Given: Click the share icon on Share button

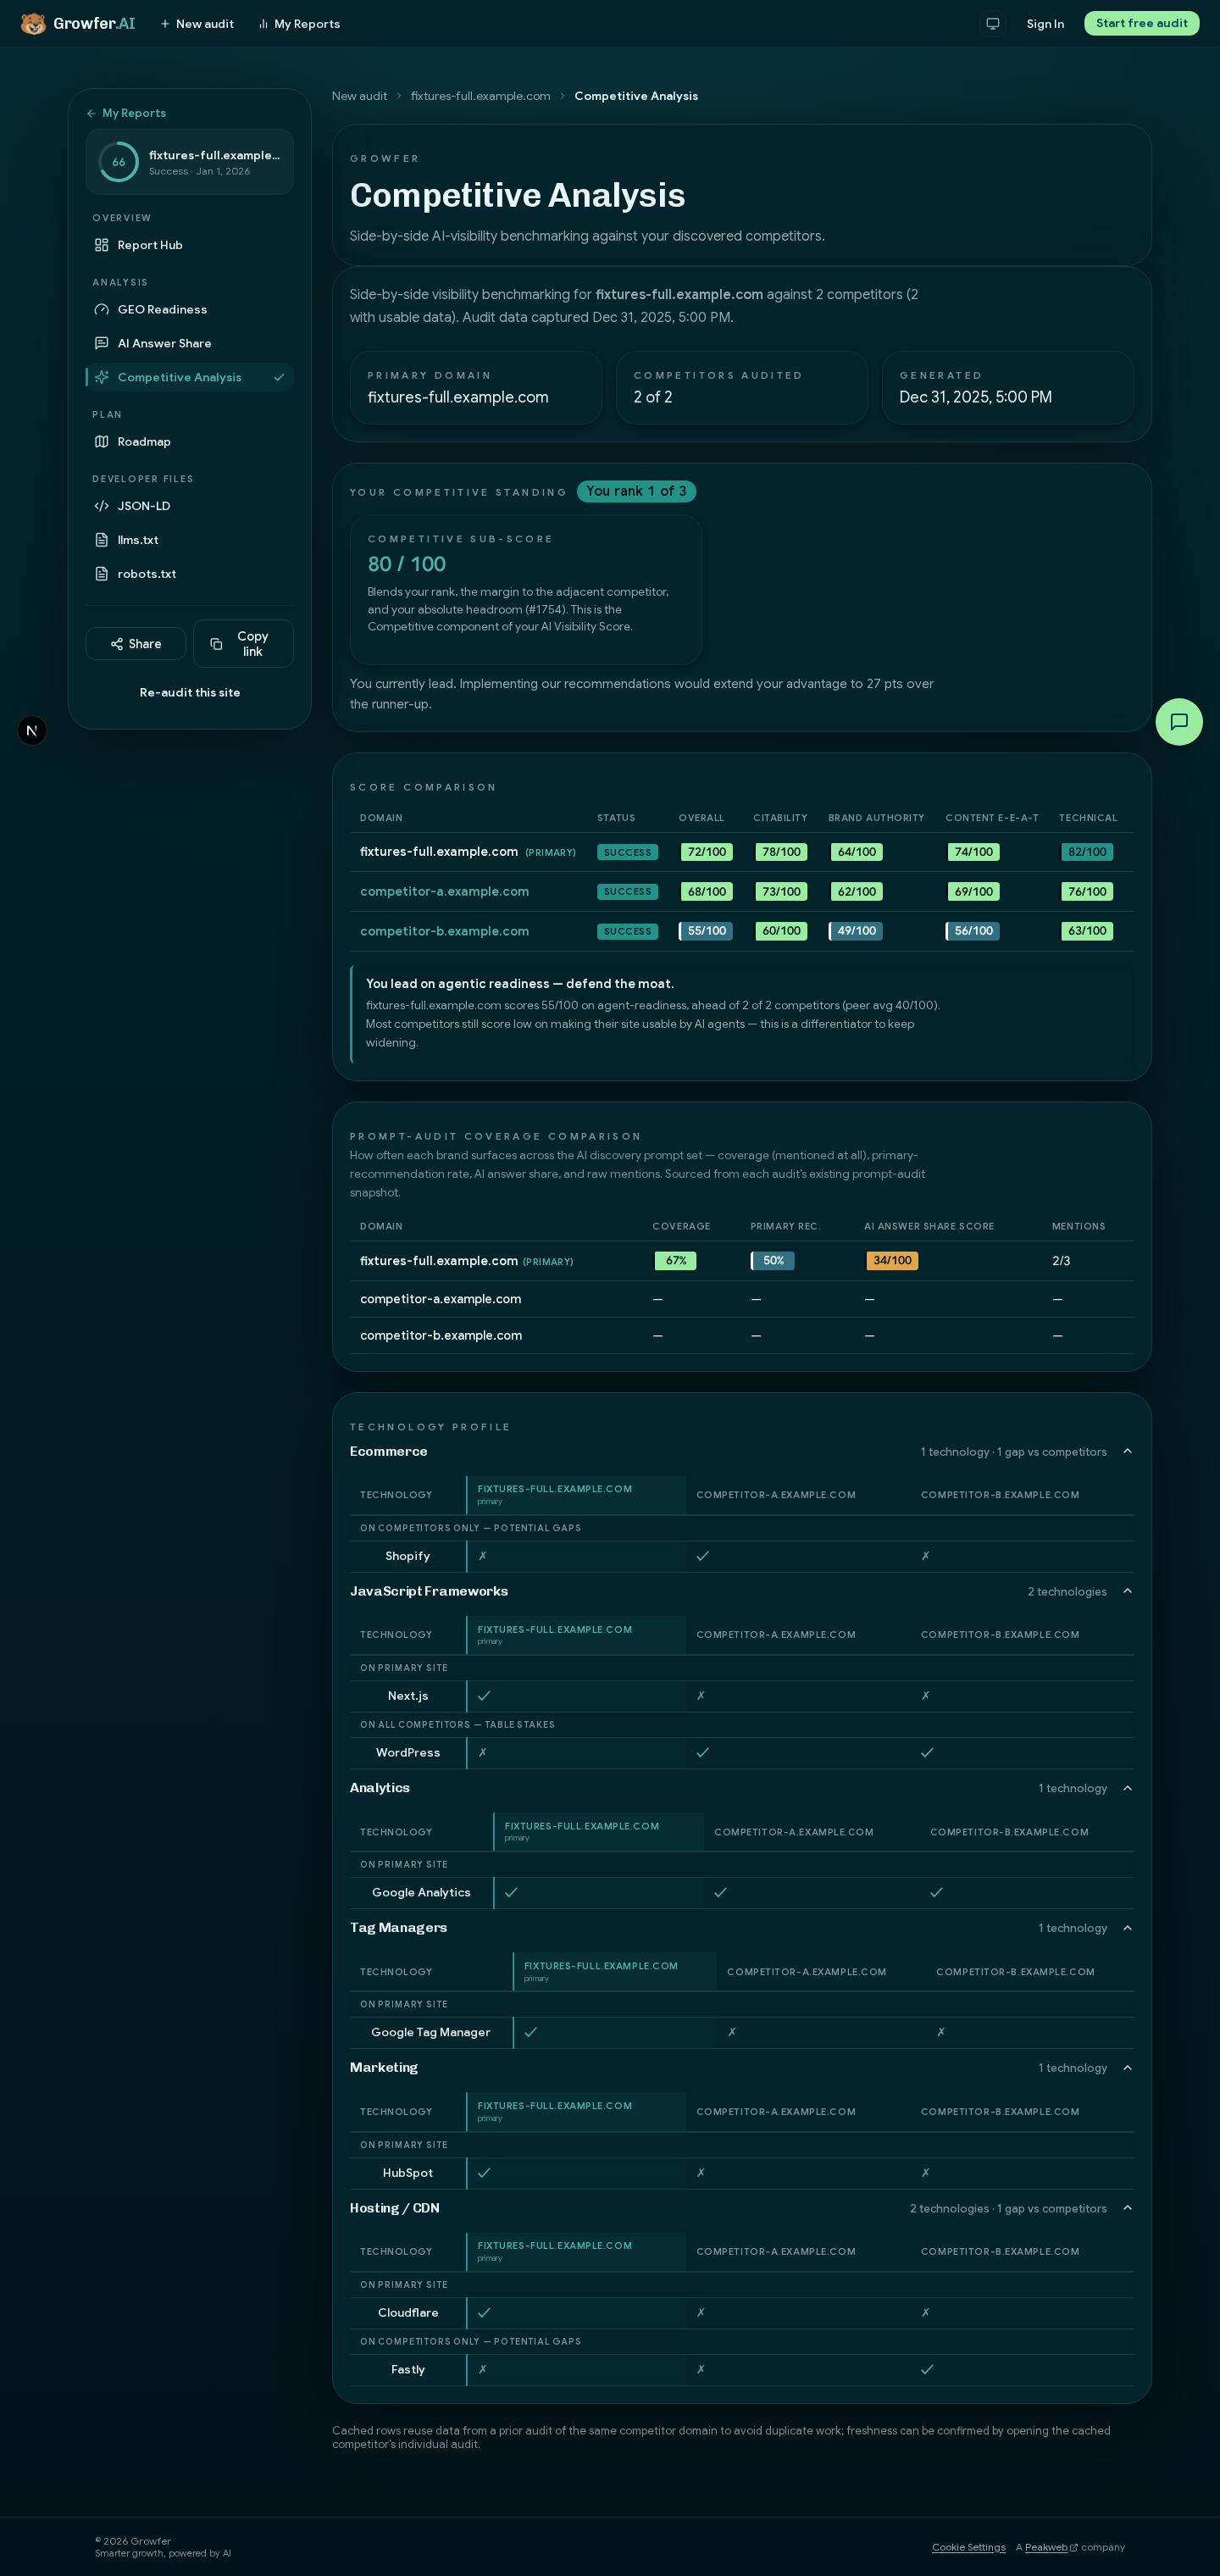Looking at the screenshot, I should pos(117,644).
